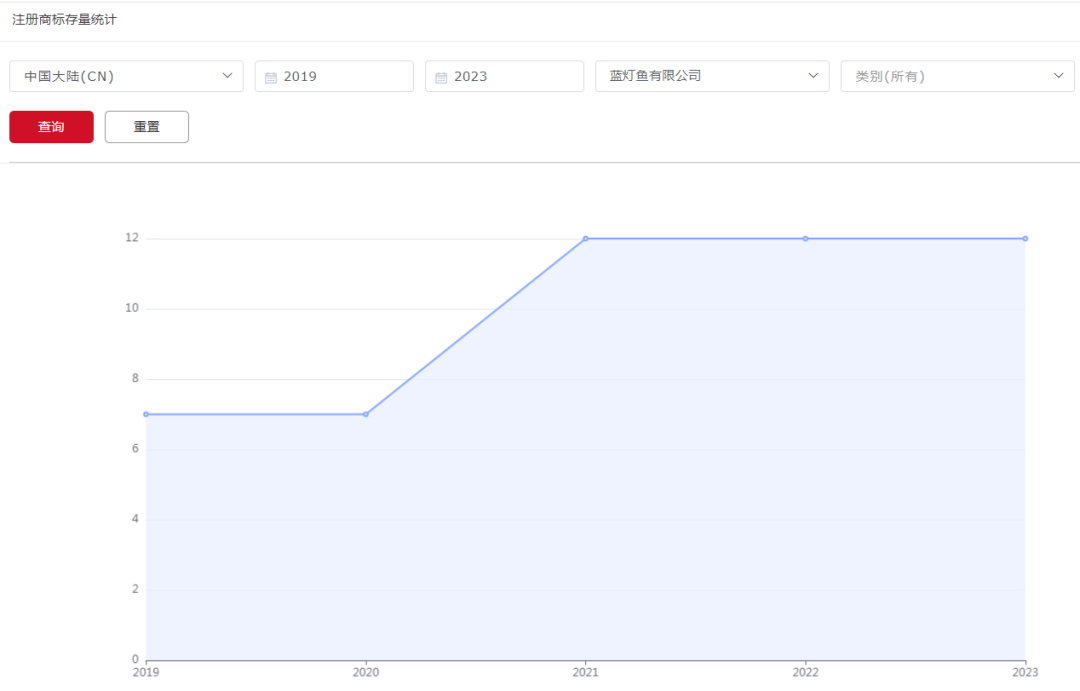
Task: Select the 2019 data point on the chart
Action: (x=146, y=414)
